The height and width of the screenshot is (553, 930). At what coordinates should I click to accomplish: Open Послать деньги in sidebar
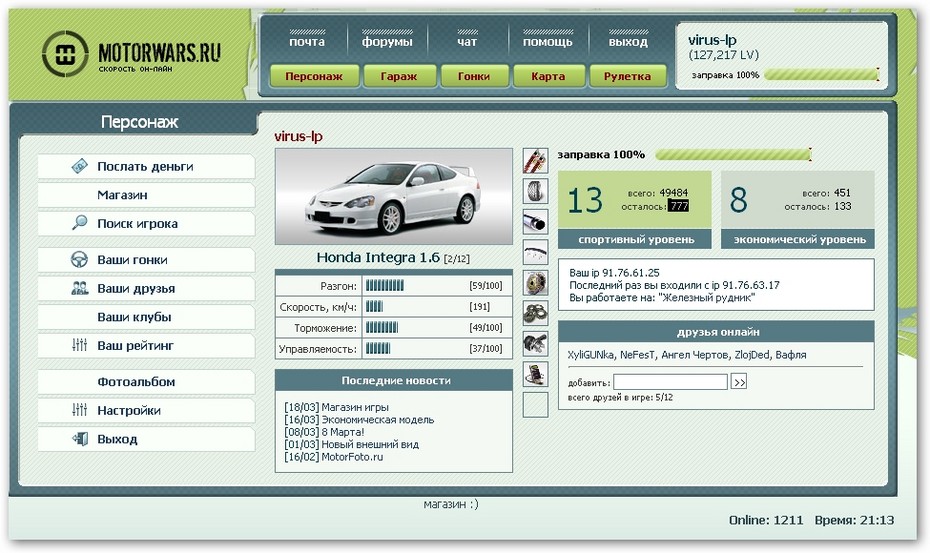pos(146,167)
